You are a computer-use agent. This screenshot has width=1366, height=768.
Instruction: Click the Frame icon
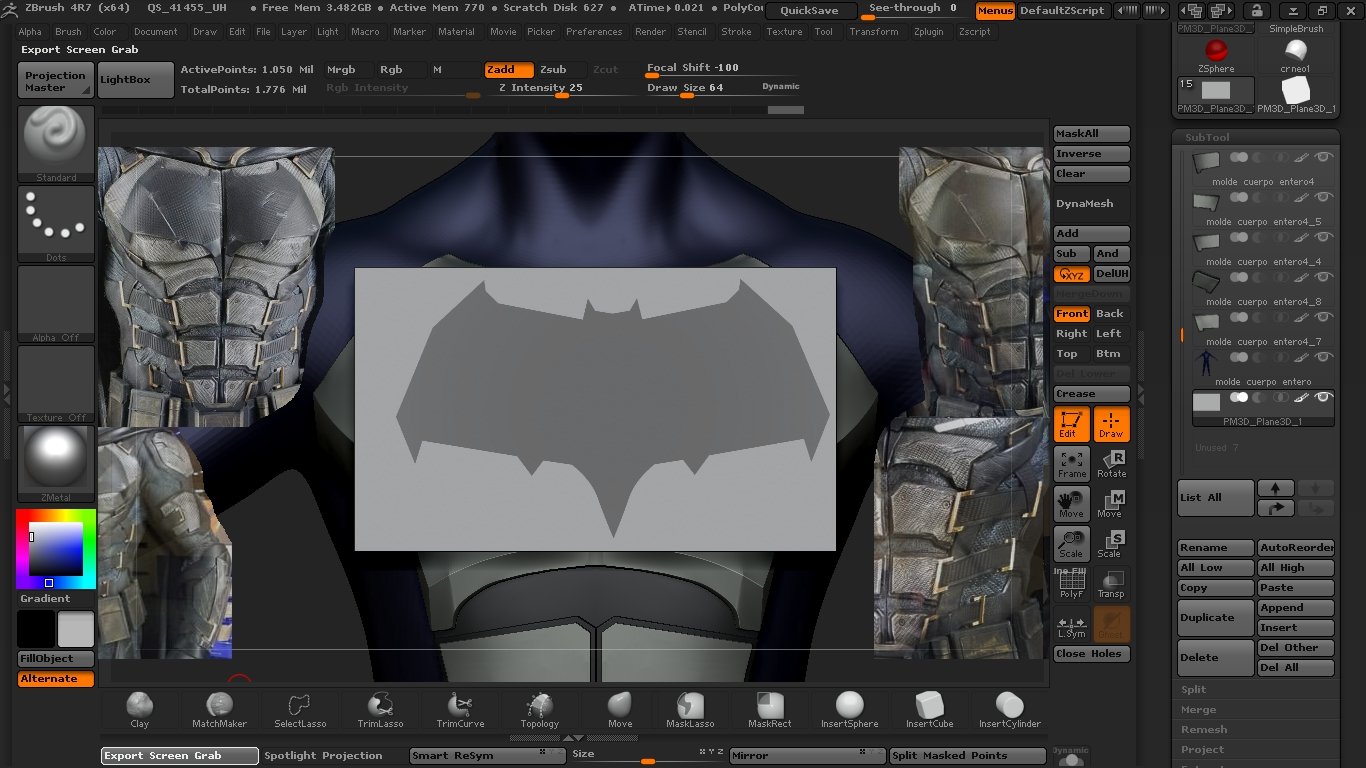(1072, 464)
